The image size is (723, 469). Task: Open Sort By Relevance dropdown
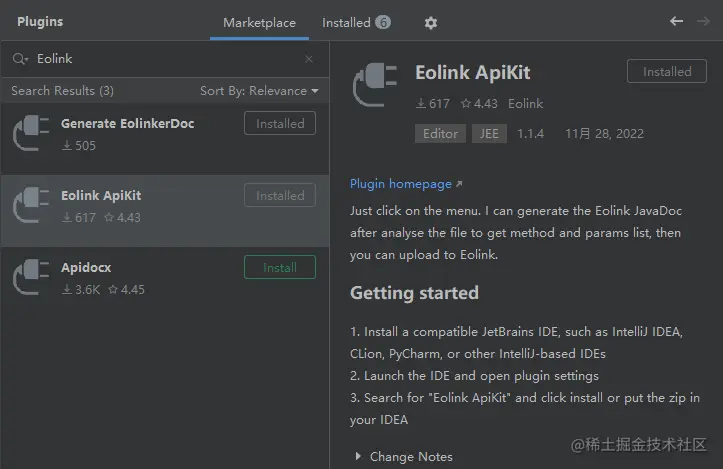(259, 91)
